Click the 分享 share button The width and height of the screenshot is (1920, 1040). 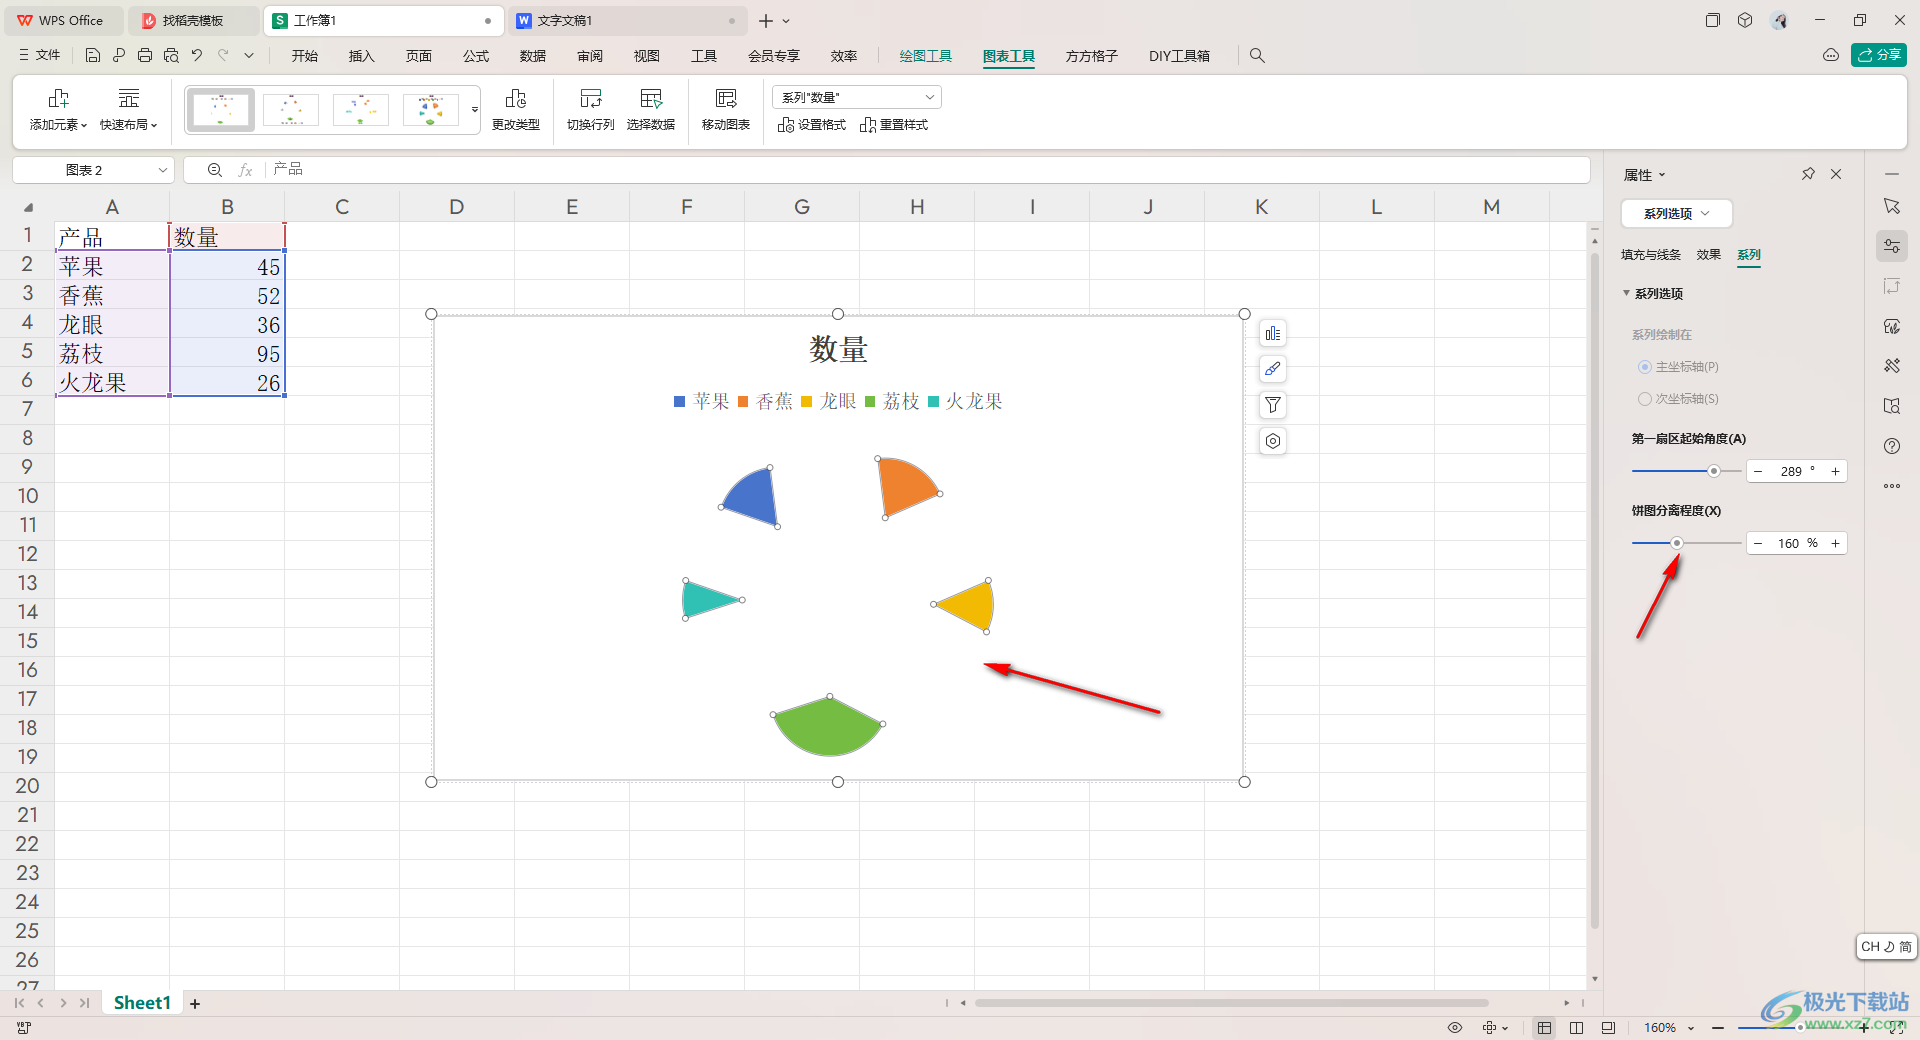click(1879, 55)
